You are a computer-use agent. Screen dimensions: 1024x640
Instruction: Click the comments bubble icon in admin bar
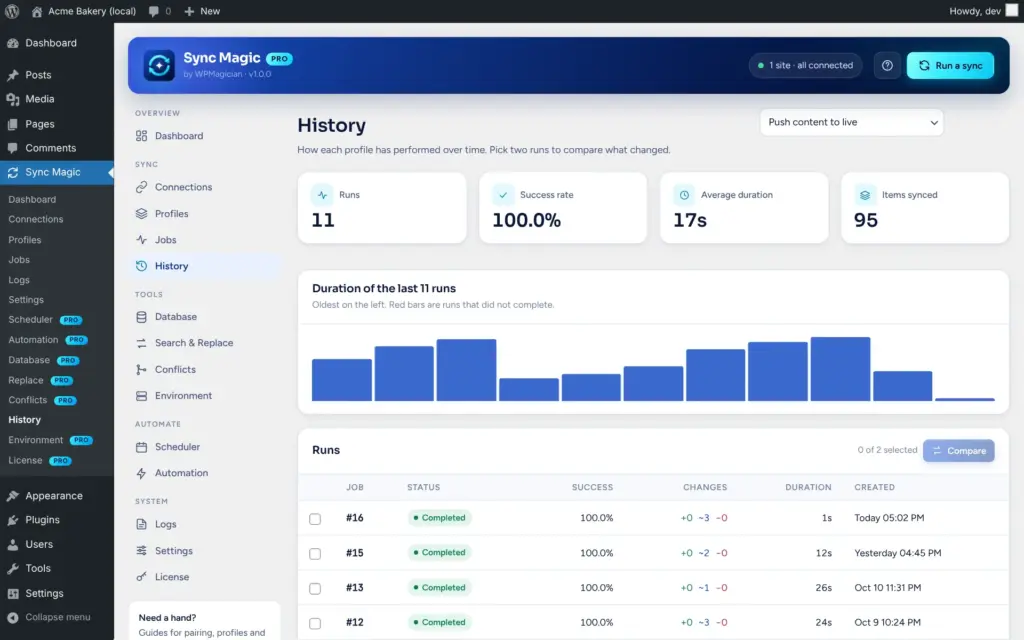tap(154, 11)
